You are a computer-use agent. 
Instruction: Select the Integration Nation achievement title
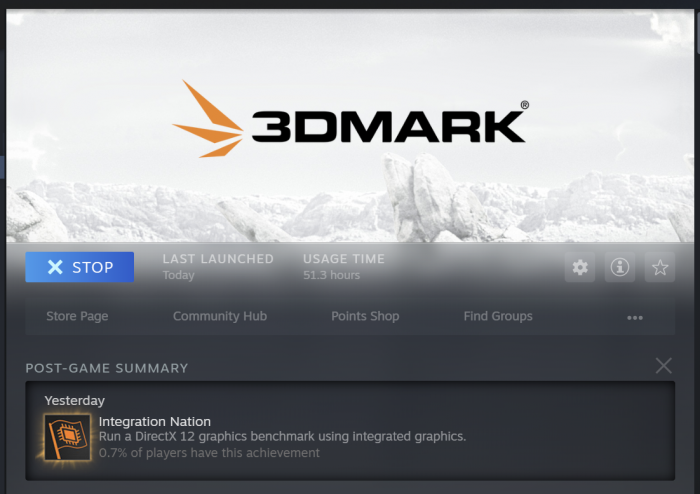pos(155,421)
